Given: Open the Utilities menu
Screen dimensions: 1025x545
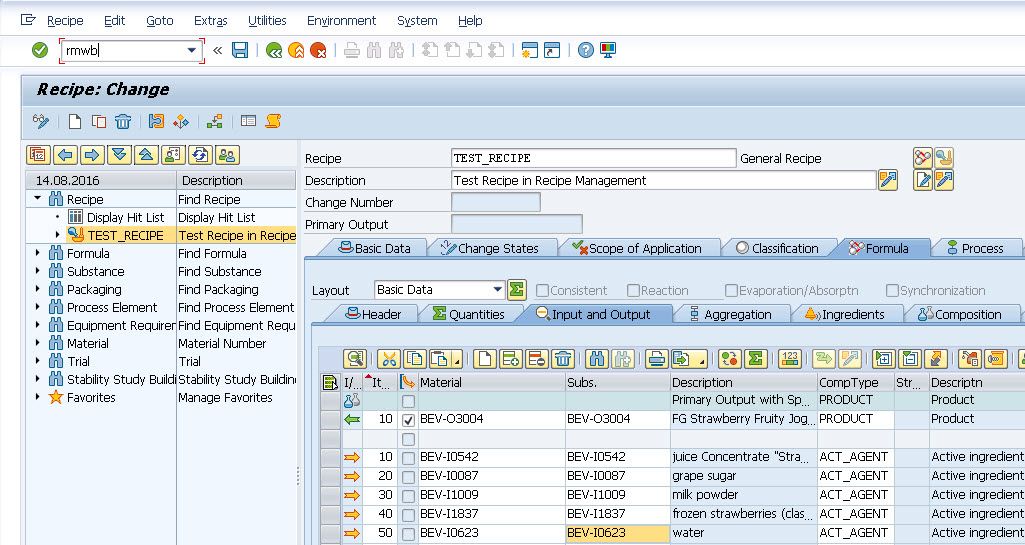Looking at the screenshot, I should (267, 20).
